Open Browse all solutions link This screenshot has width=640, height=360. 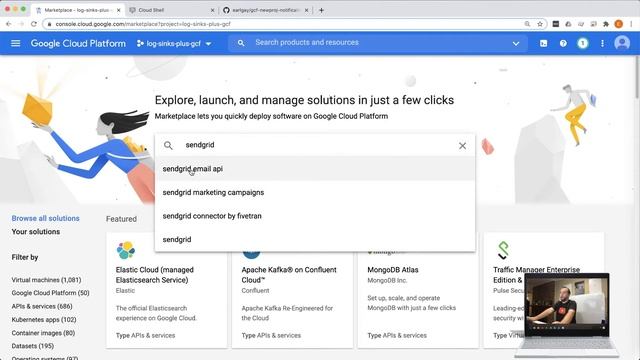coord(46,218)
